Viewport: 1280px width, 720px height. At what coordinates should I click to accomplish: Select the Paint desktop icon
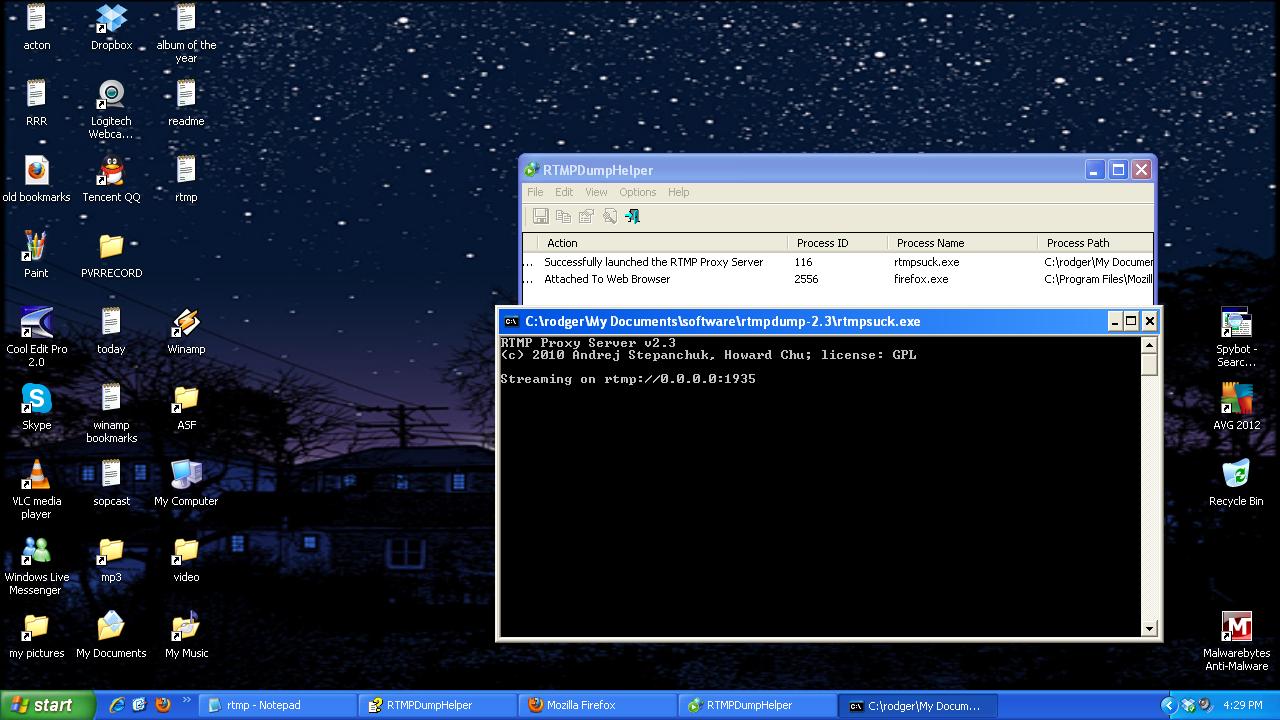pos(36,246)
